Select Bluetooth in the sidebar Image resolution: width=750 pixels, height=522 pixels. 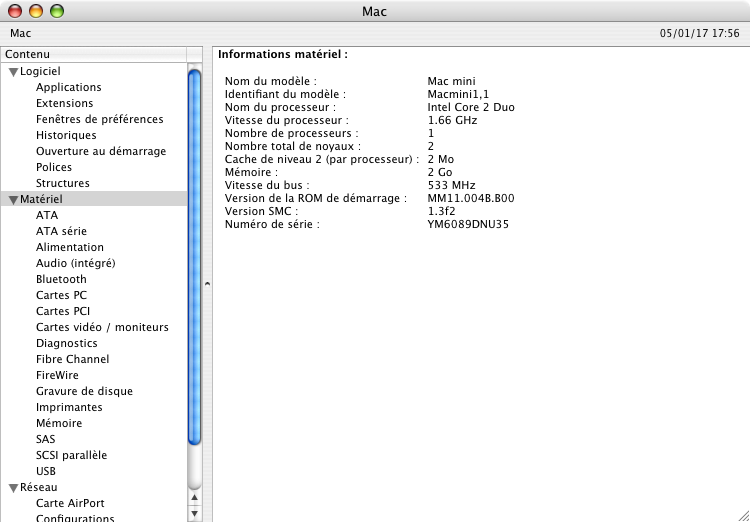coord(61,279)
